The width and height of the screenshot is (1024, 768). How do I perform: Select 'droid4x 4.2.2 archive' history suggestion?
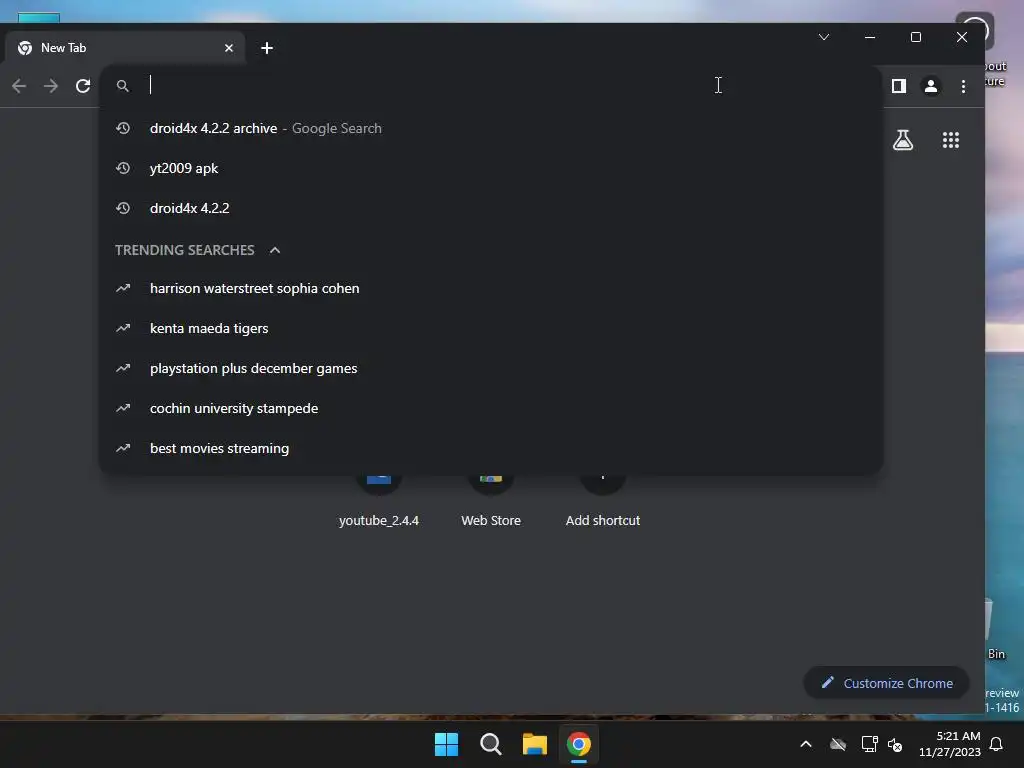point(491,129)
